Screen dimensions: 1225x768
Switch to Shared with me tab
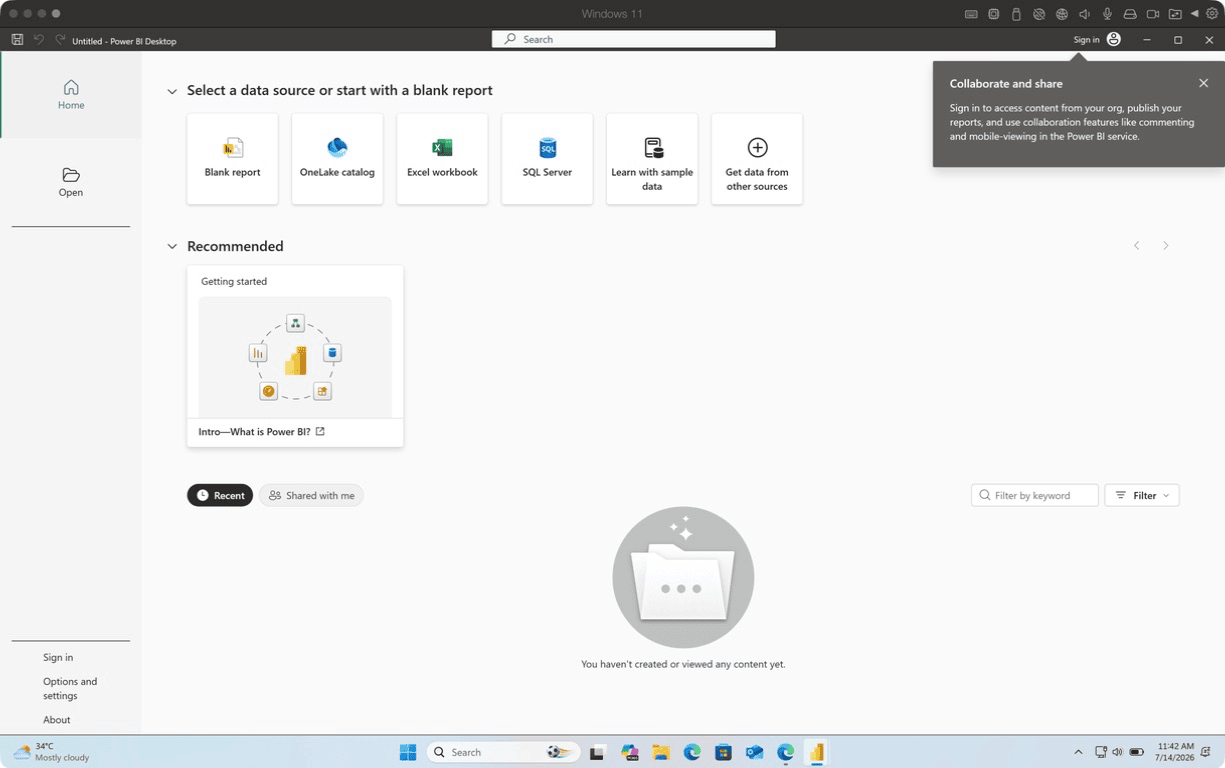coord(311,496)
